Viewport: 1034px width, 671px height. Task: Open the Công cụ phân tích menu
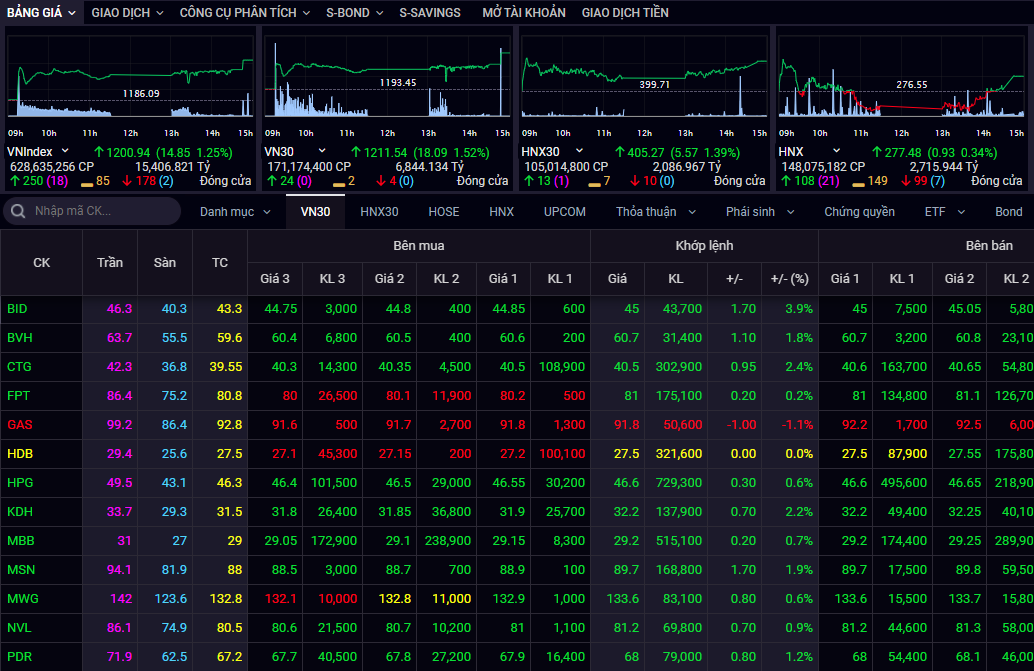(x=245, y=13)
